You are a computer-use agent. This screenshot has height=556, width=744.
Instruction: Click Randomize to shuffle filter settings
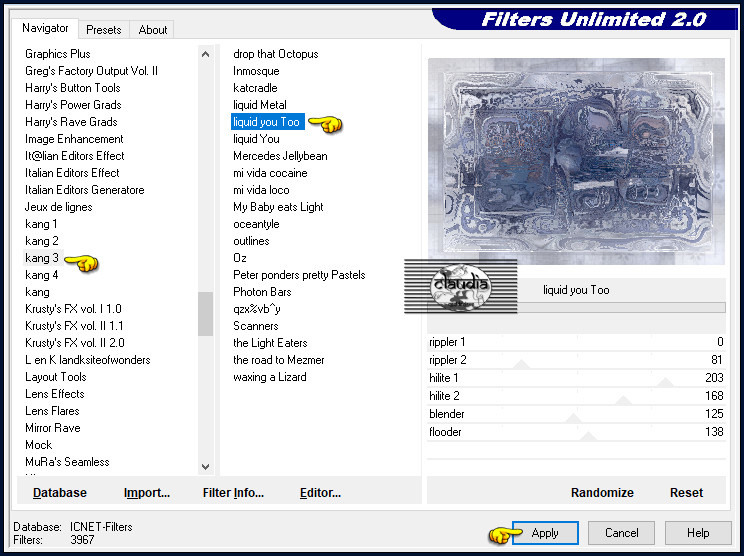(x=602, y=492)
